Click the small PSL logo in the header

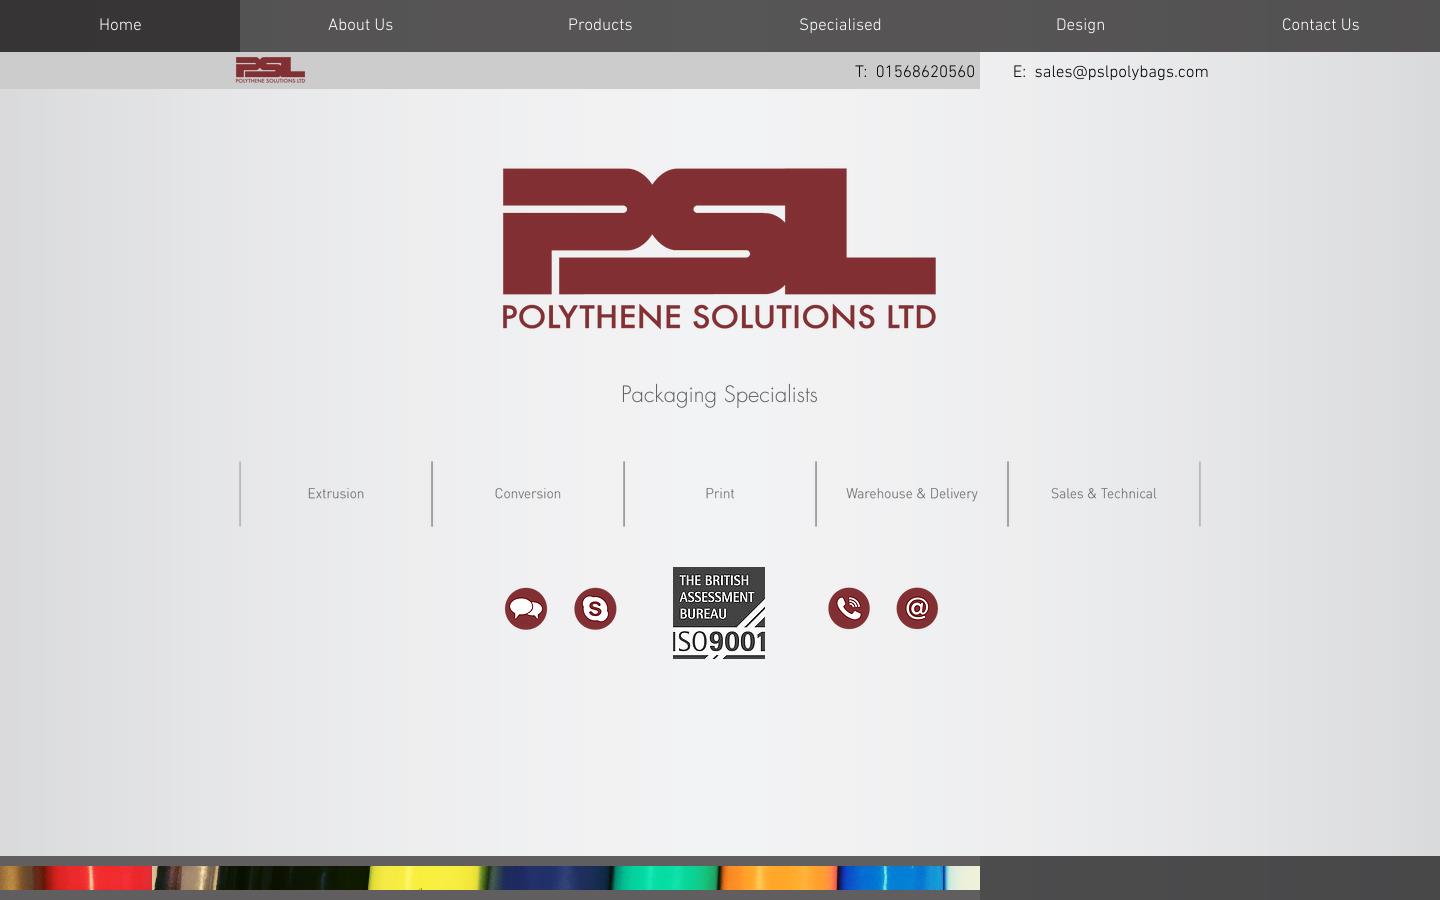coord(269,70)
